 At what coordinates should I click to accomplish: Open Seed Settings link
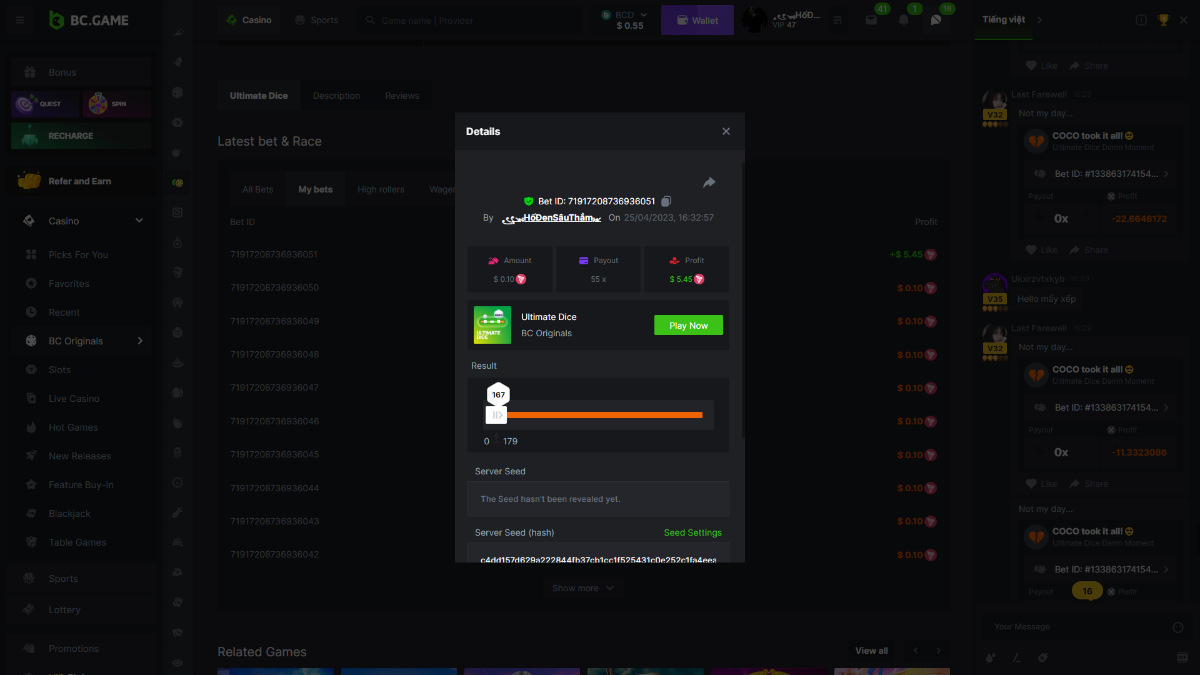pyautogui.click(x=692, y=533)
